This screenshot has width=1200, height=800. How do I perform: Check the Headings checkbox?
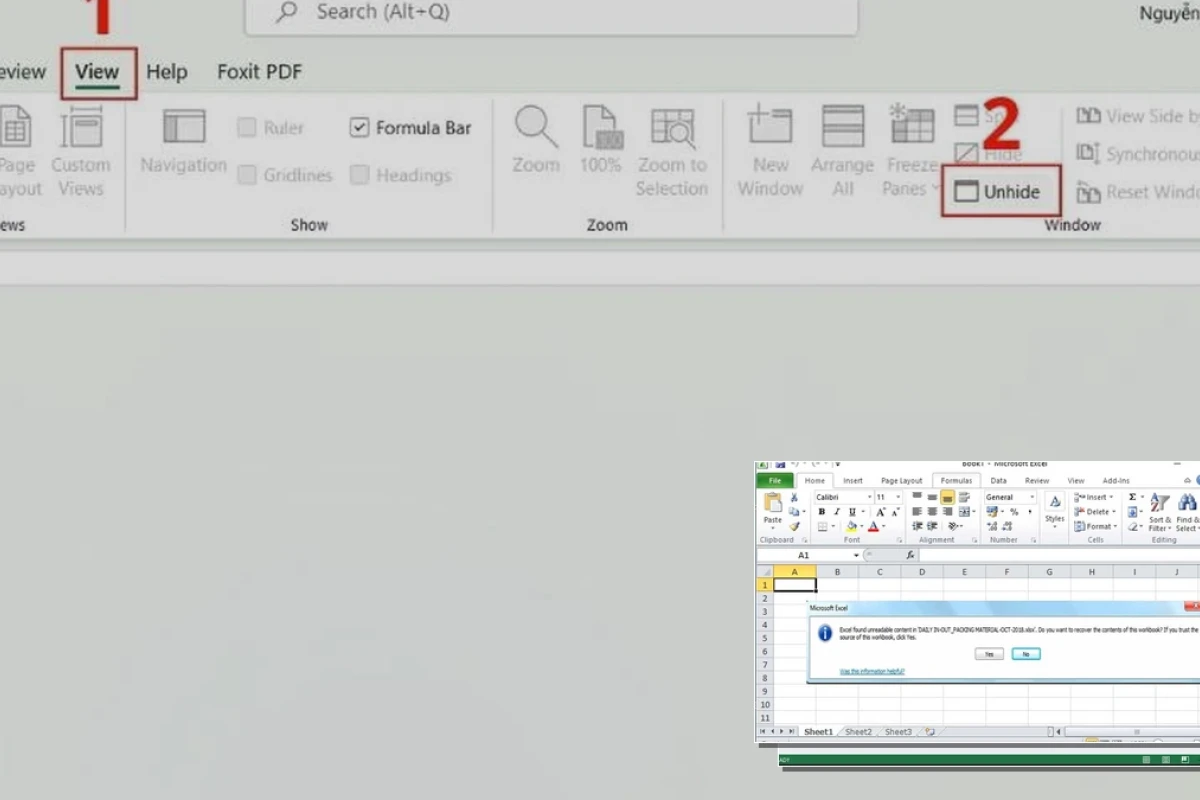coord(360,175)
